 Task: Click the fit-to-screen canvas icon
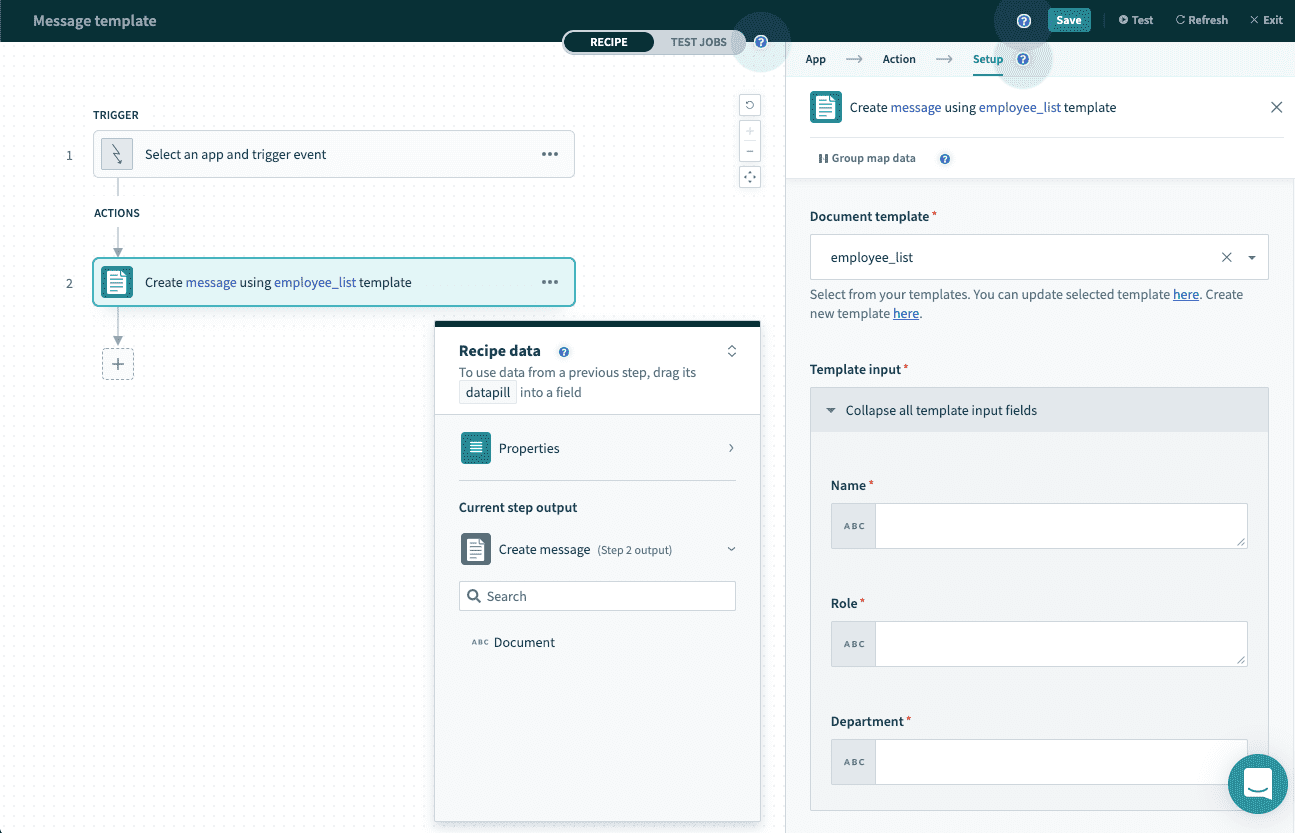click(749, 177)
